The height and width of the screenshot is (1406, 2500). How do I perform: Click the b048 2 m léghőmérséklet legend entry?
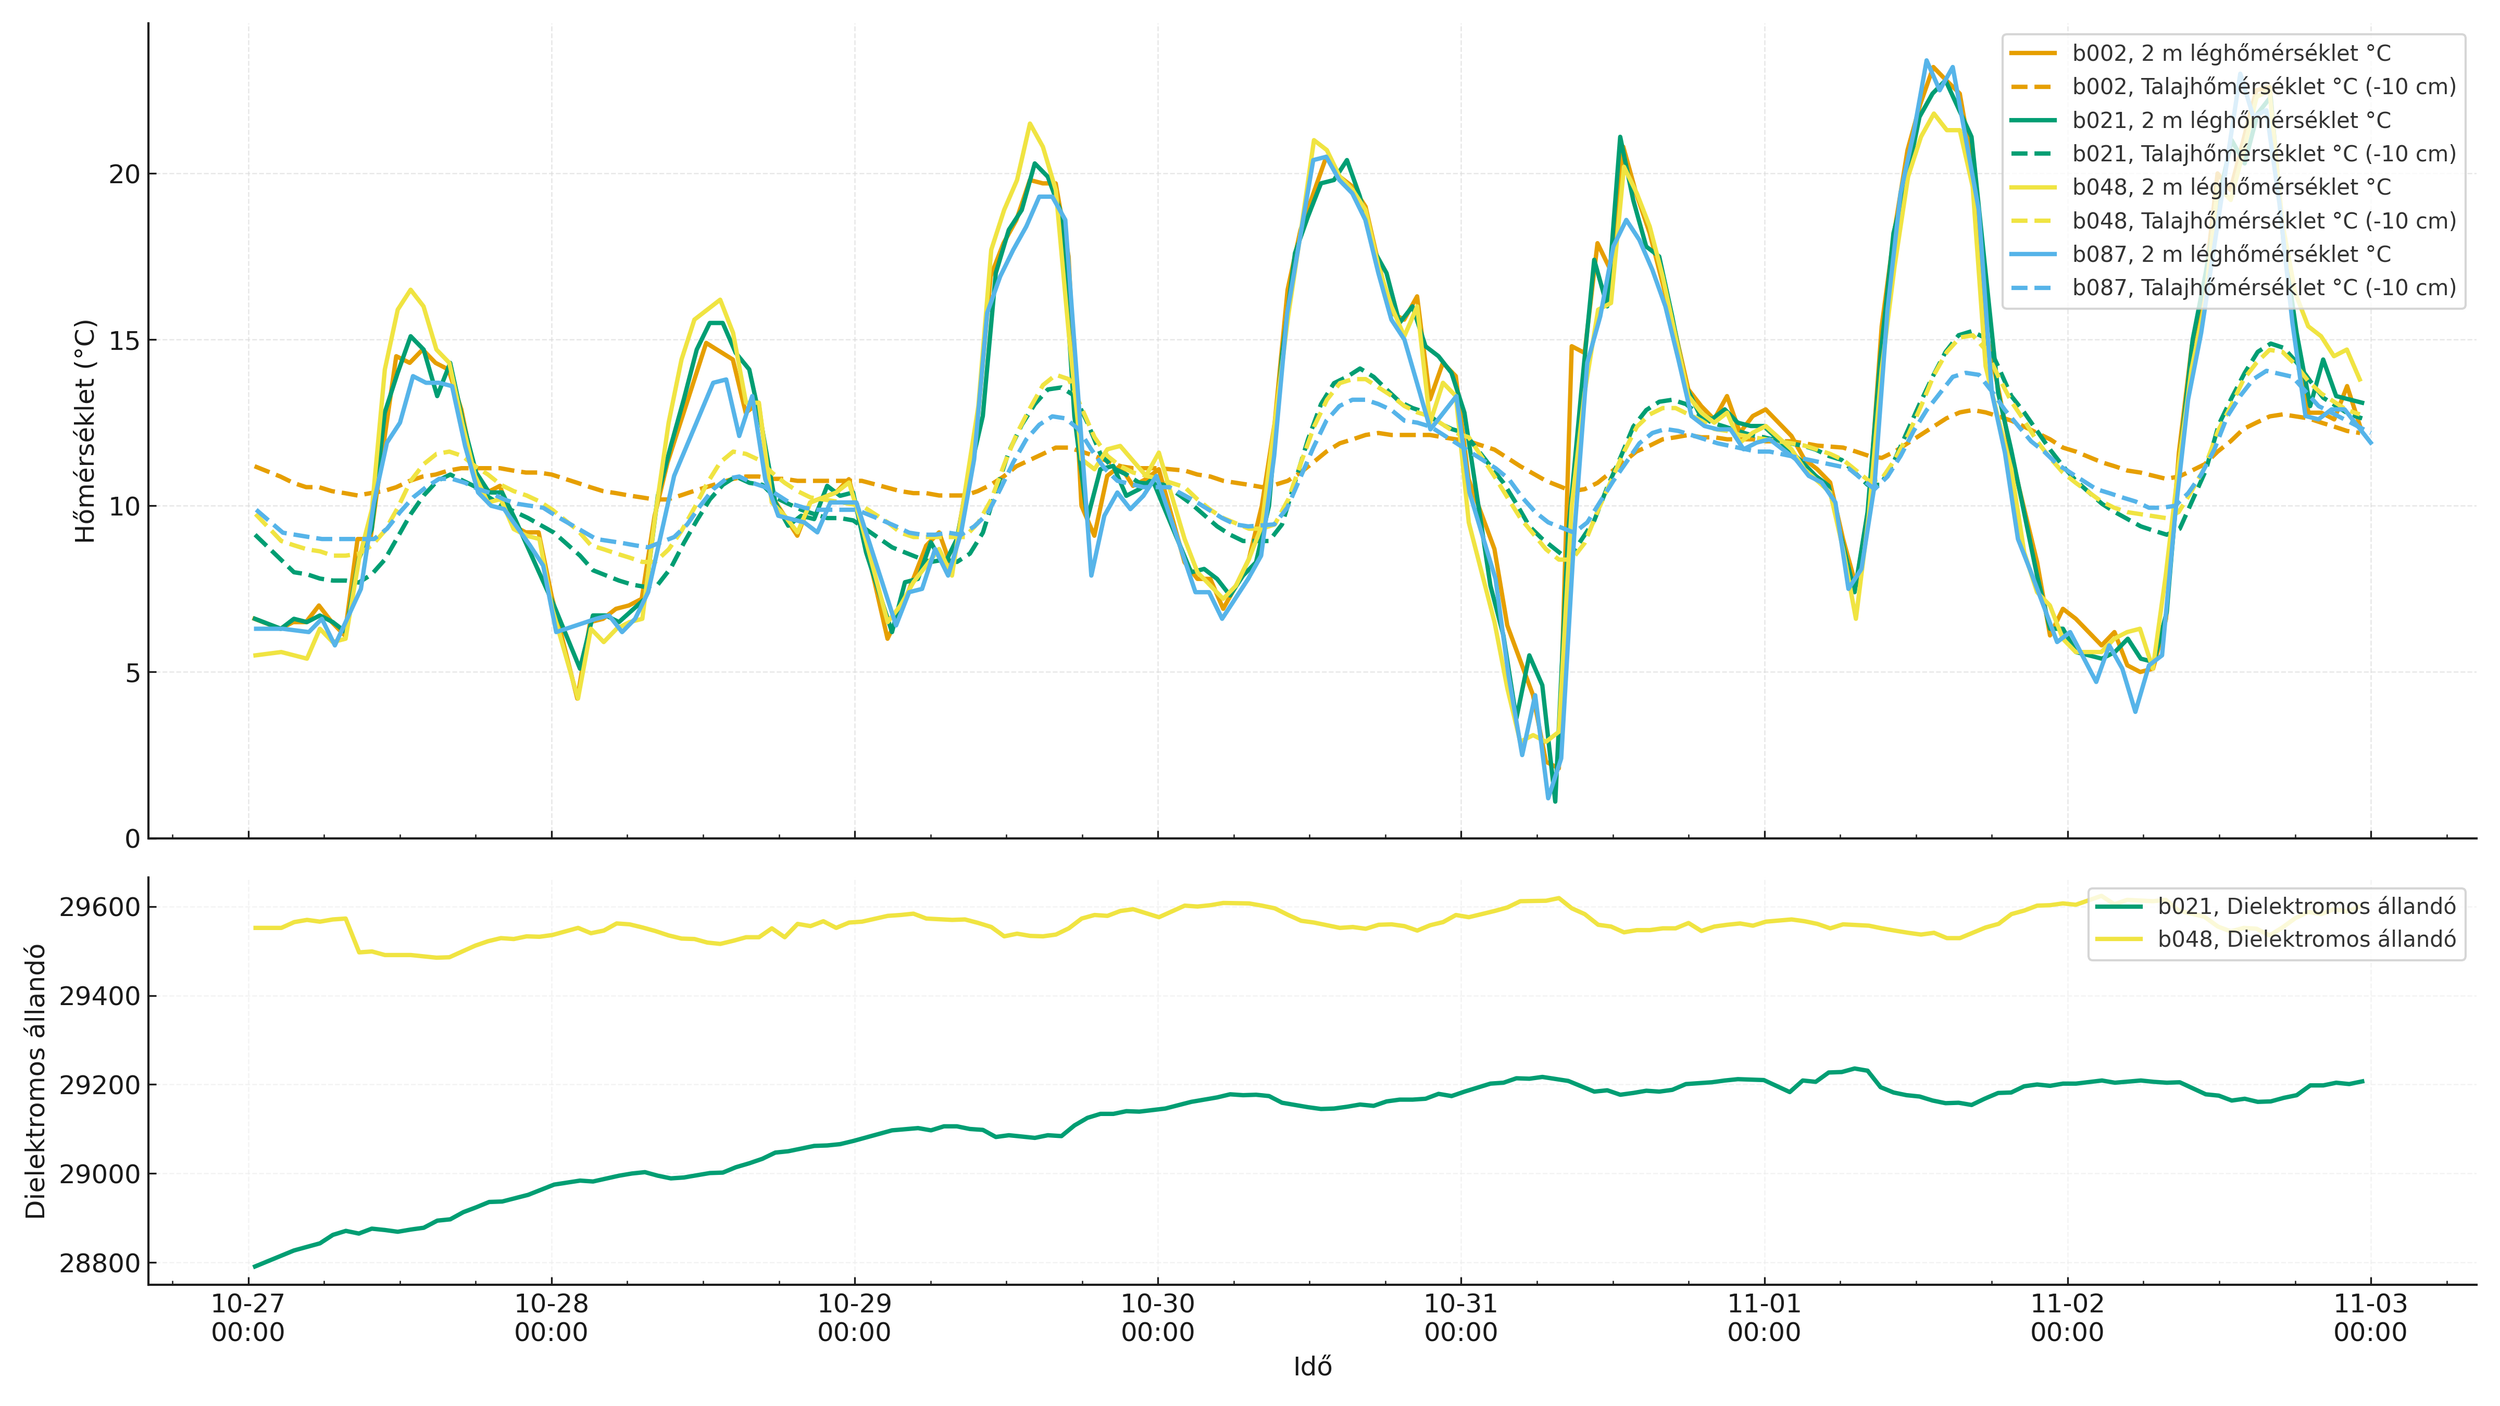2230,187
